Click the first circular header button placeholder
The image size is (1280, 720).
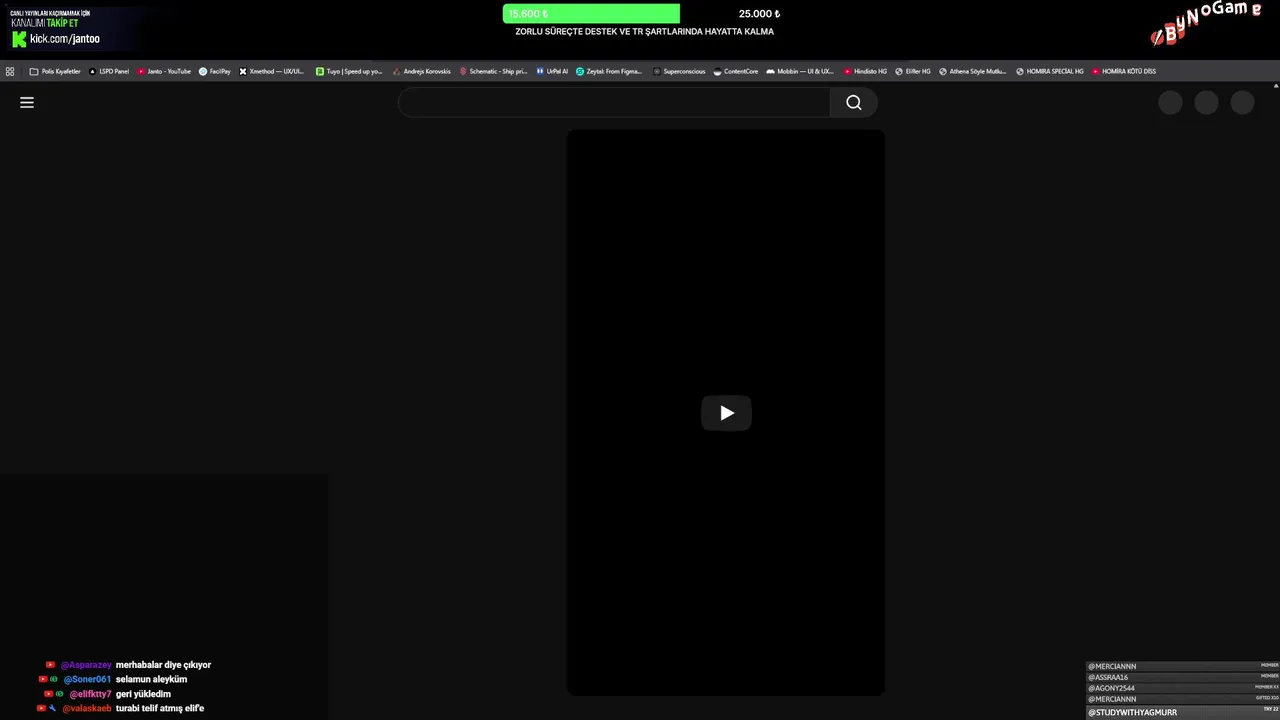[1170, 102]
